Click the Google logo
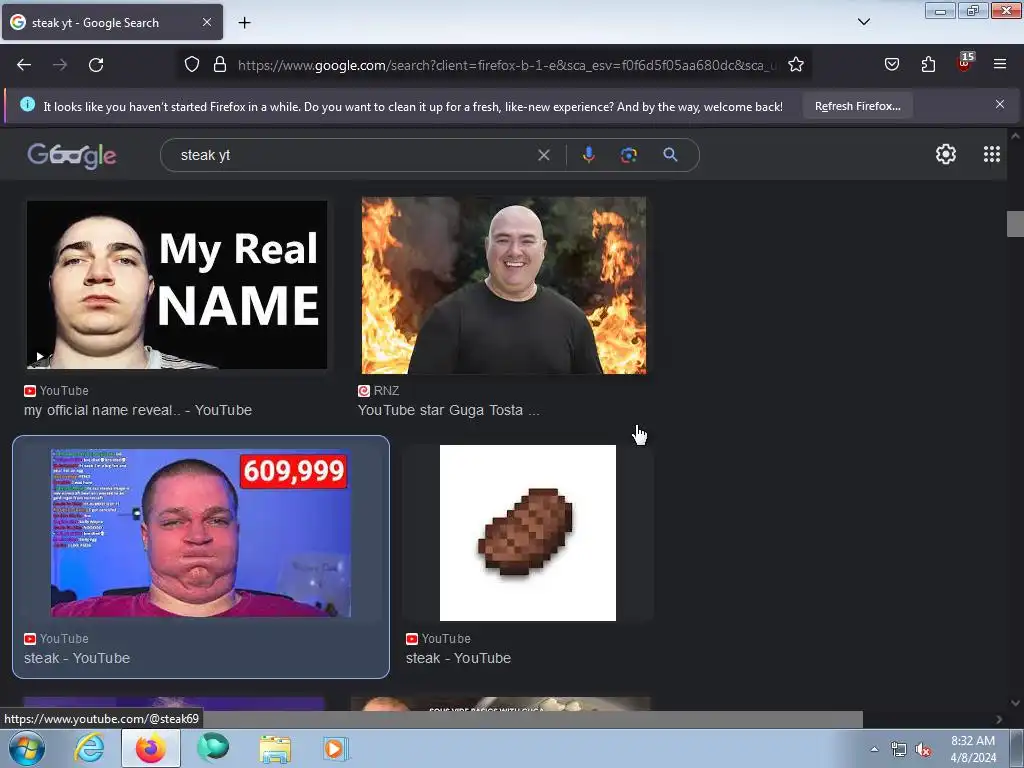 [72, 155]
